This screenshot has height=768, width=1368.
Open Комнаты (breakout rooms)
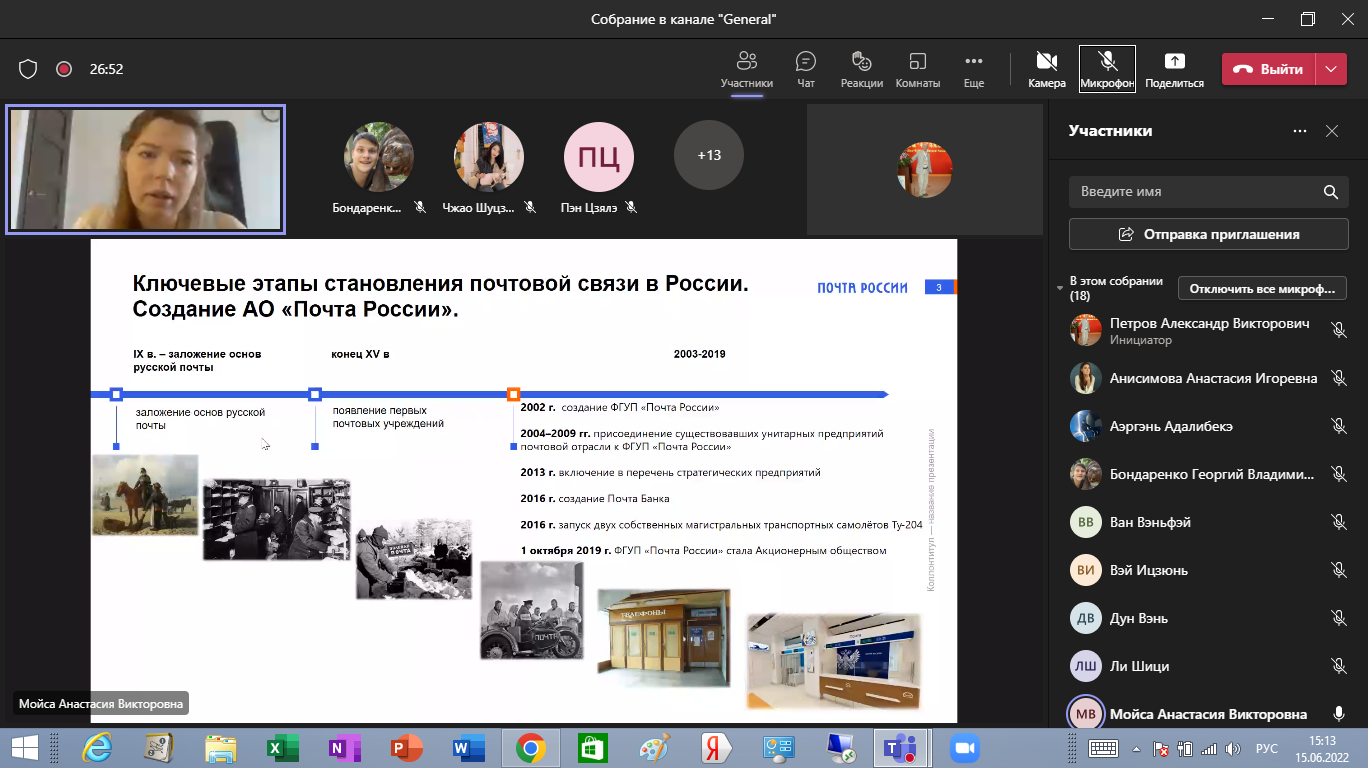click(917, 69)
